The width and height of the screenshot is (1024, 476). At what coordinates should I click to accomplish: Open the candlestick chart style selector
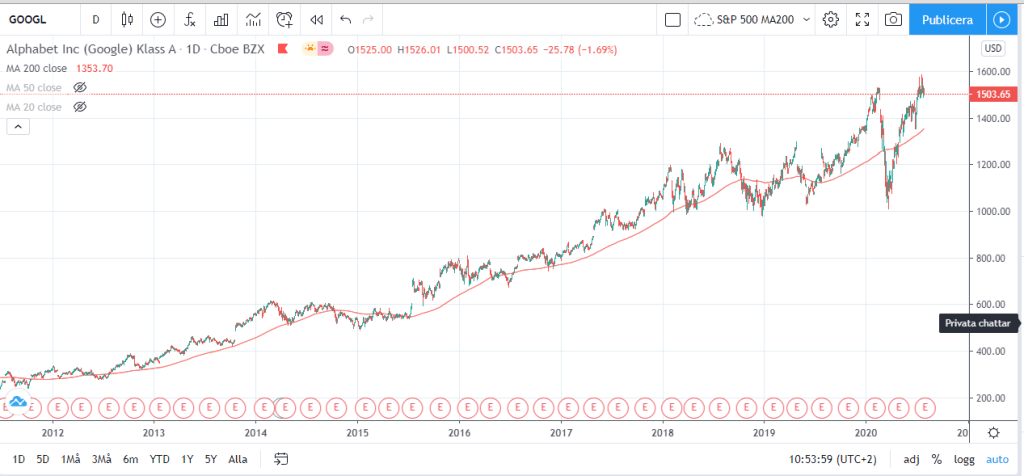[x=126, y=19]
